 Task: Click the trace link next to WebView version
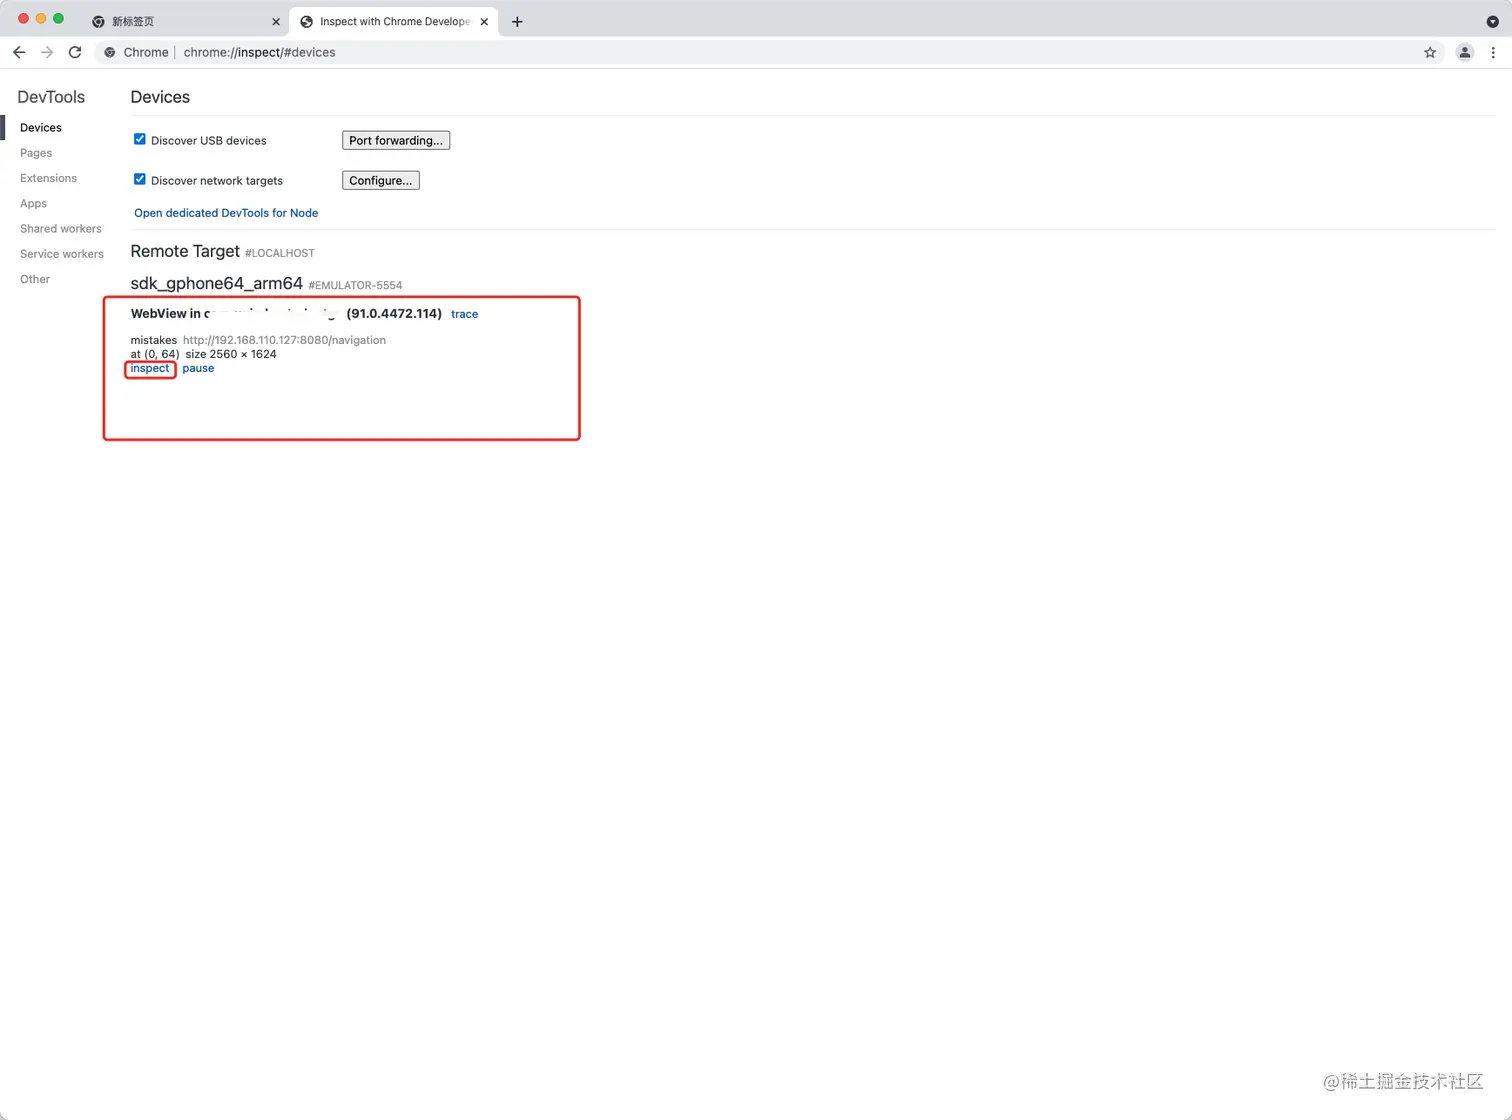[464, 314]
